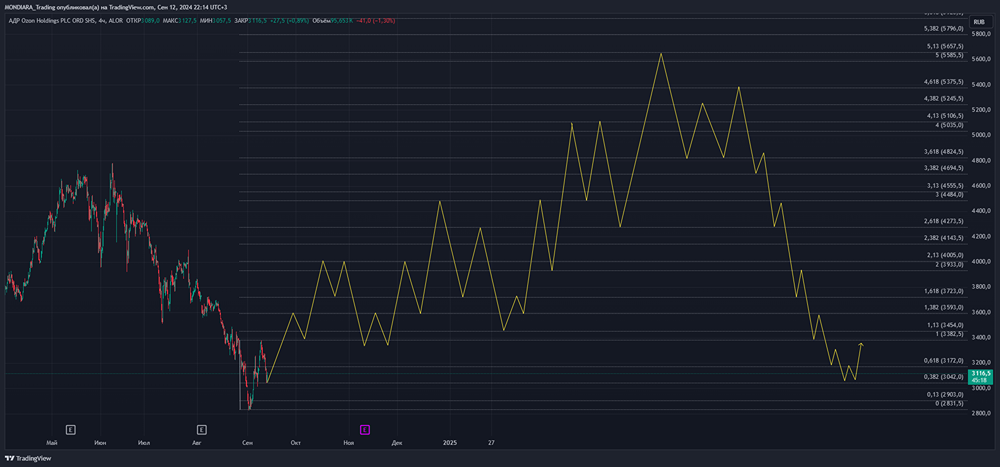1000x467 pixels.
Task: Select the Fibonacci 1.618 level label
Action: [944, 290]
